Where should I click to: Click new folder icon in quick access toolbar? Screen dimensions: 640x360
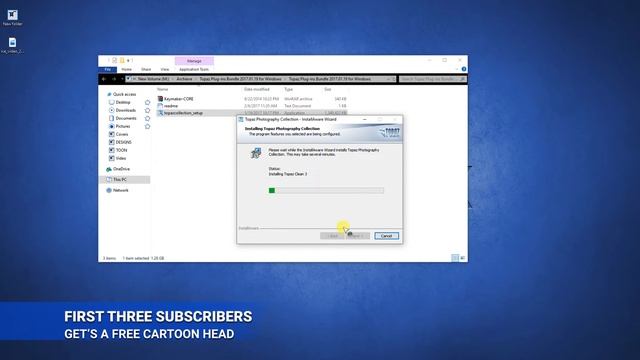pyautogui.click(x=122, y=60)
